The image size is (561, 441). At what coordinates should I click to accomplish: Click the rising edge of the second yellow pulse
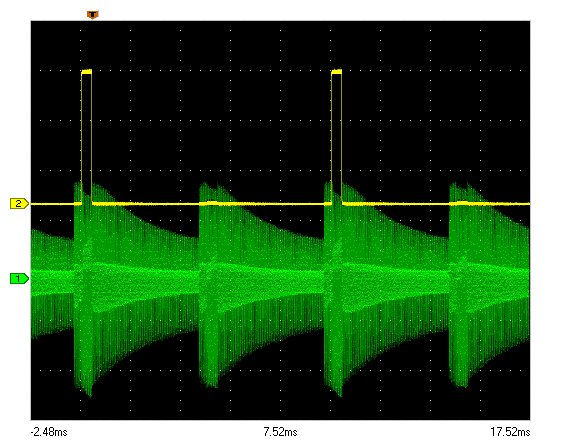pos(332,138)
